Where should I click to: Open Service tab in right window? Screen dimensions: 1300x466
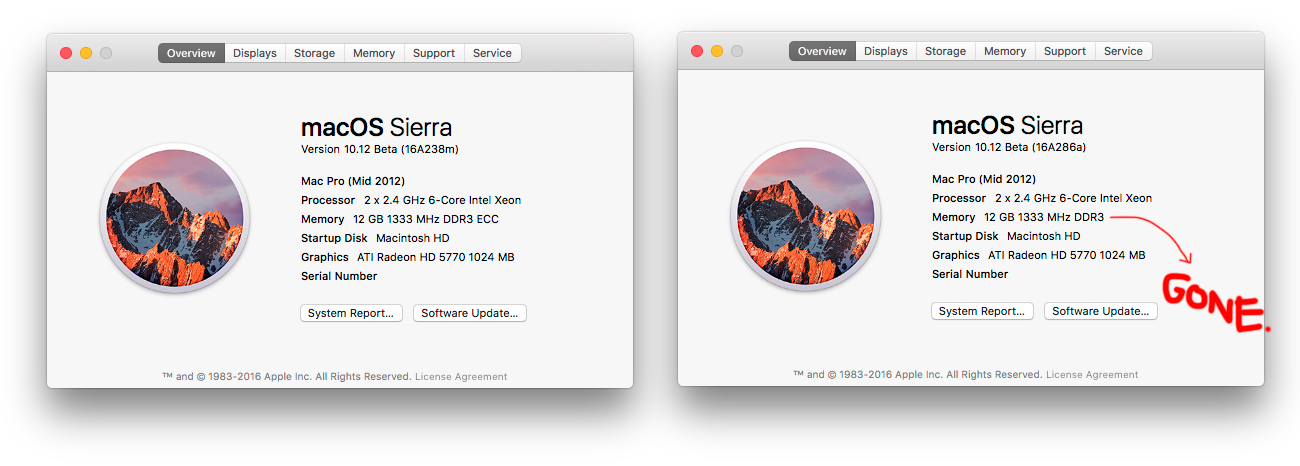1124,51
